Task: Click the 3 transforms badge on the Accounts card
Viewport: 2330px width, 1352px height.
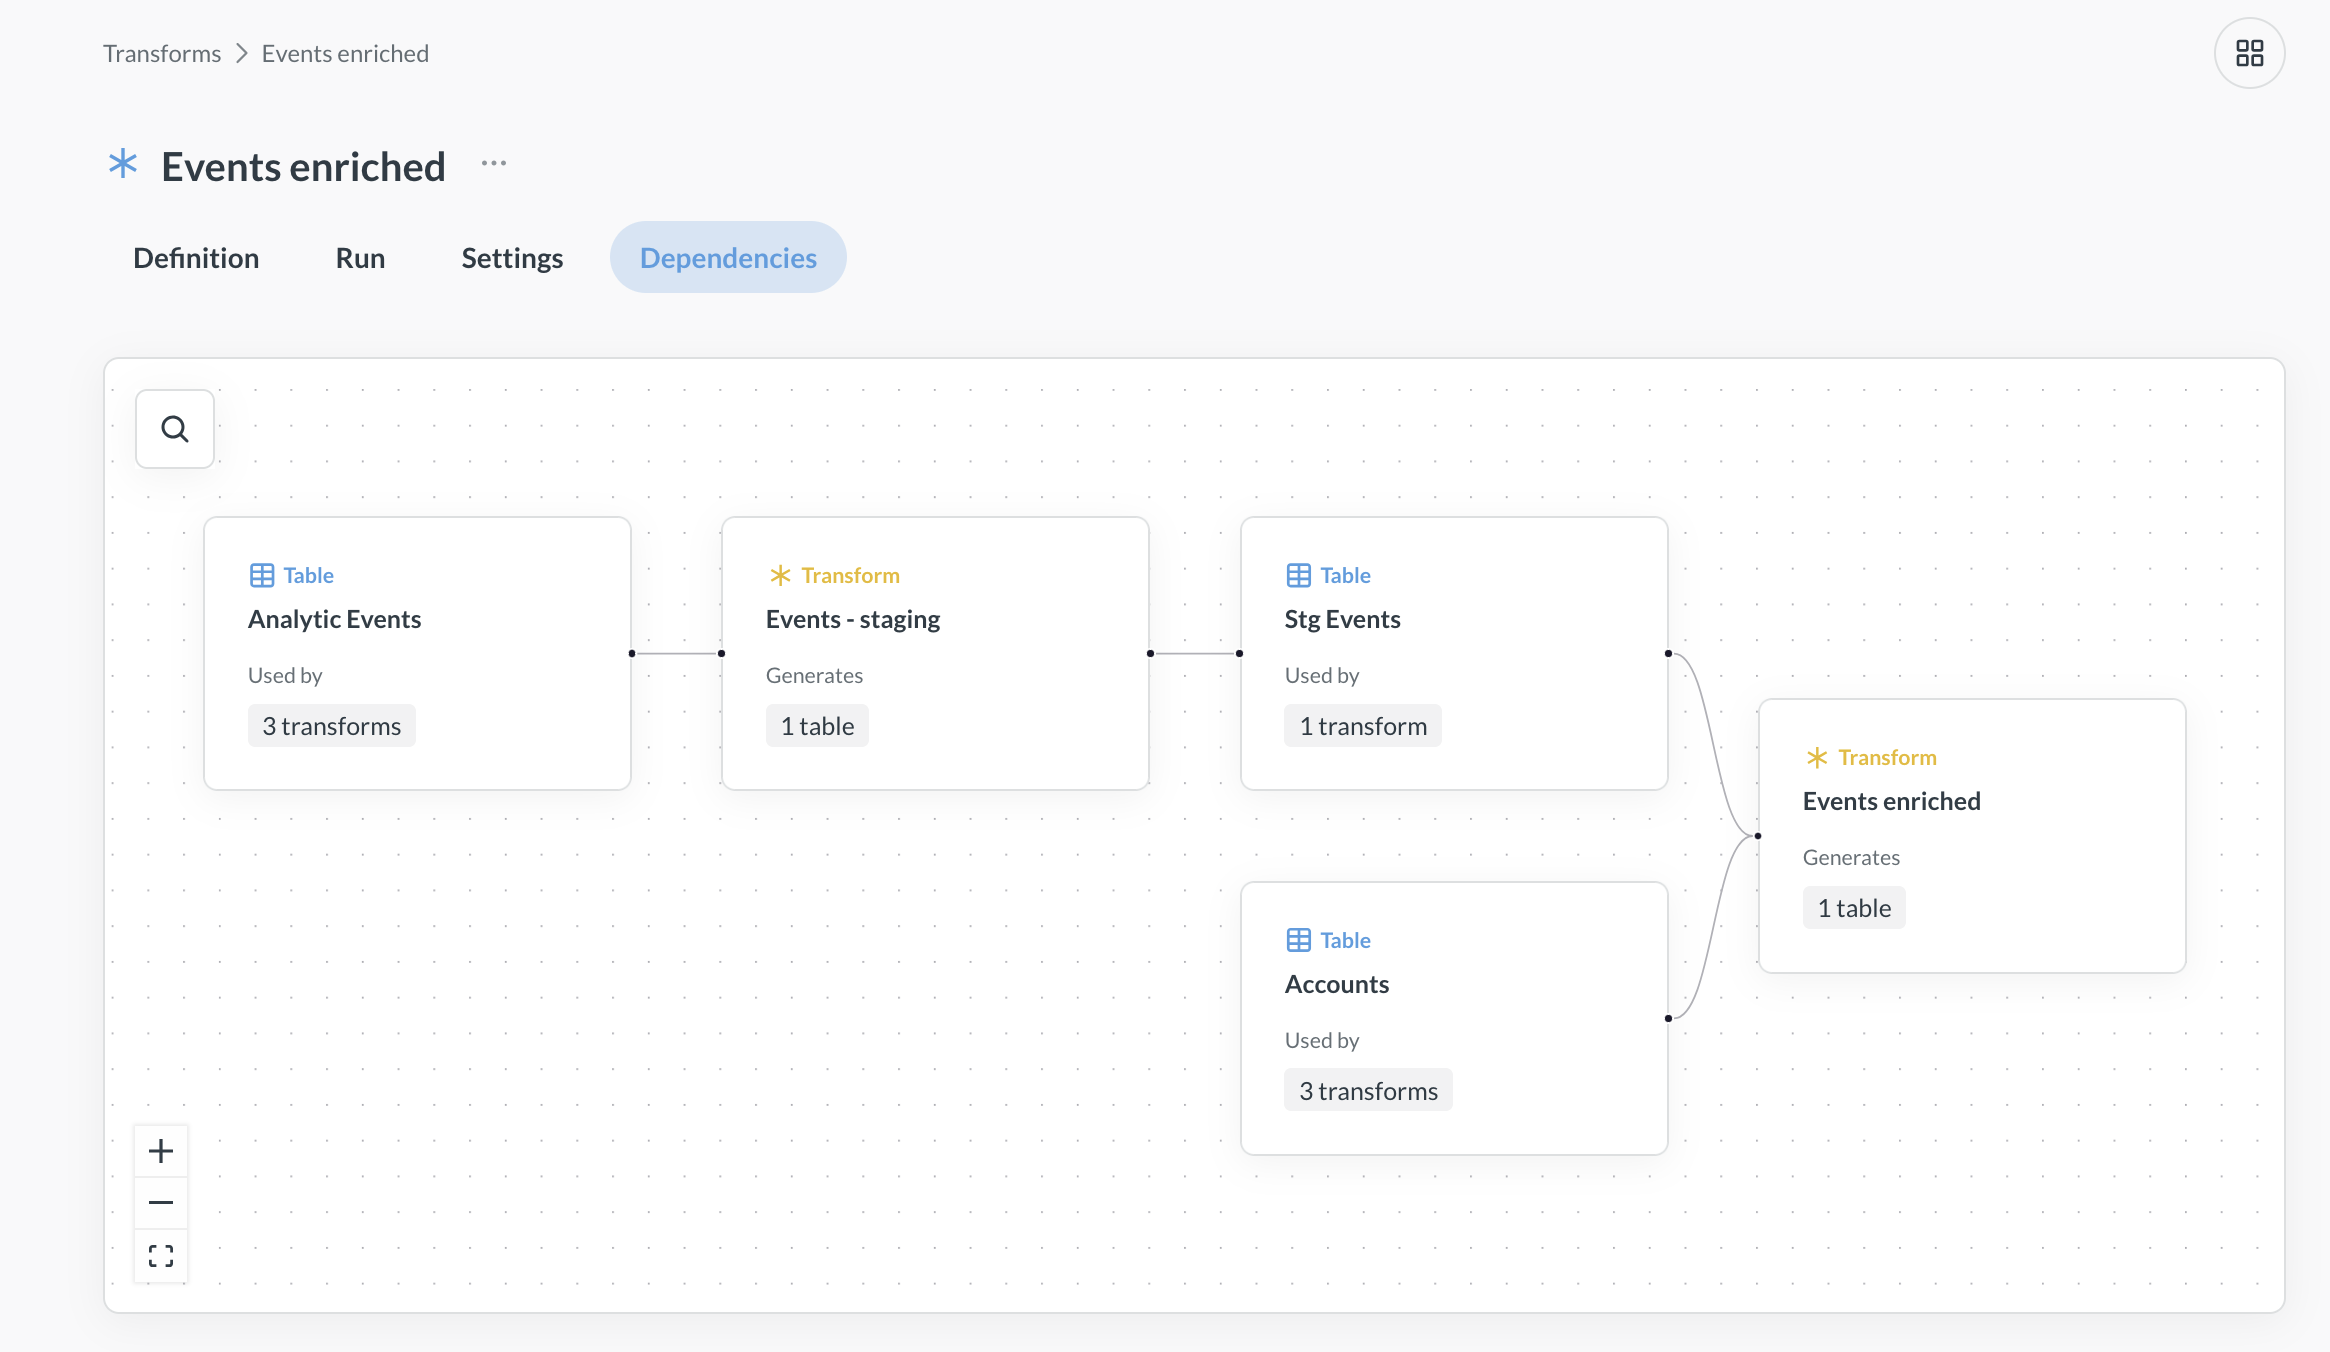Action: [1367, 1089]
